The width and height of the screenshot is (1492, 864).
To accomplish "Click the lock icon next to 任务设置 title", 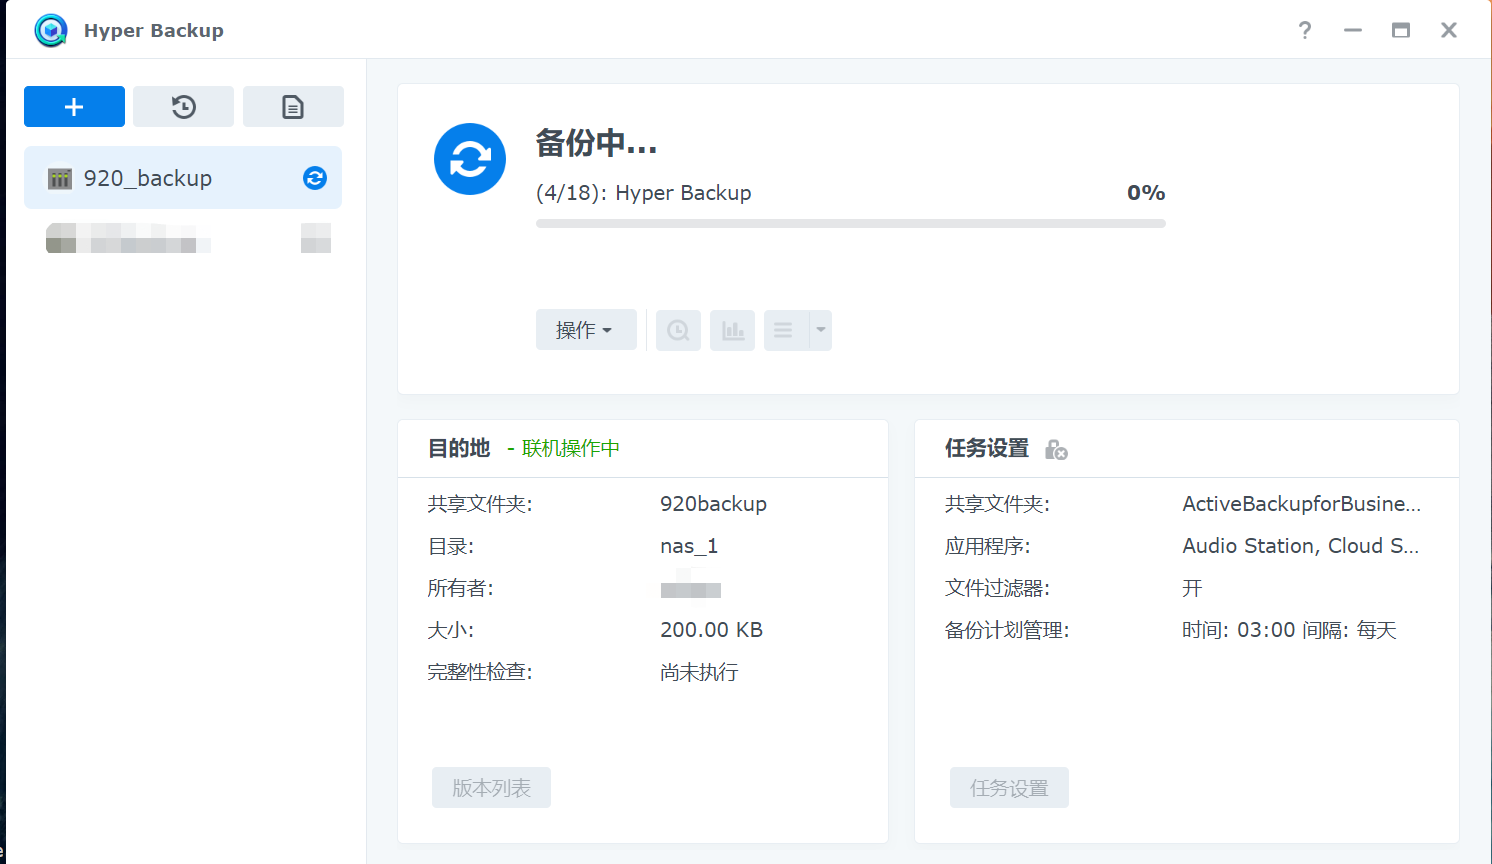I will tap(1056, 450).
